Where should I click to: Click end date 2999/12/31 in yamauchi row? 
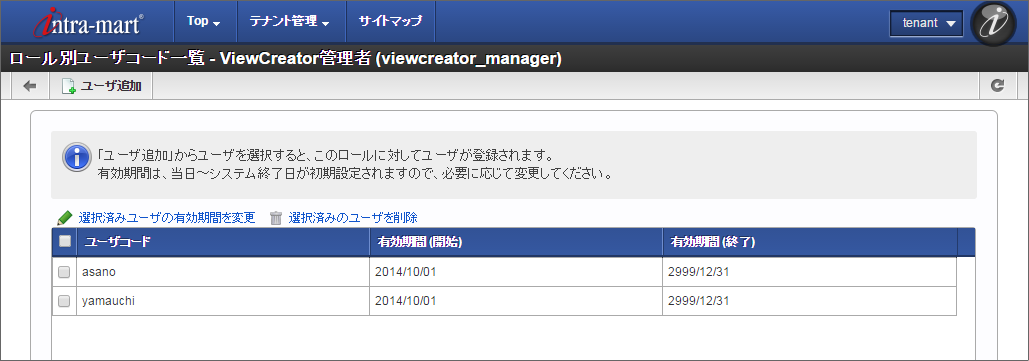pos(699,301)
